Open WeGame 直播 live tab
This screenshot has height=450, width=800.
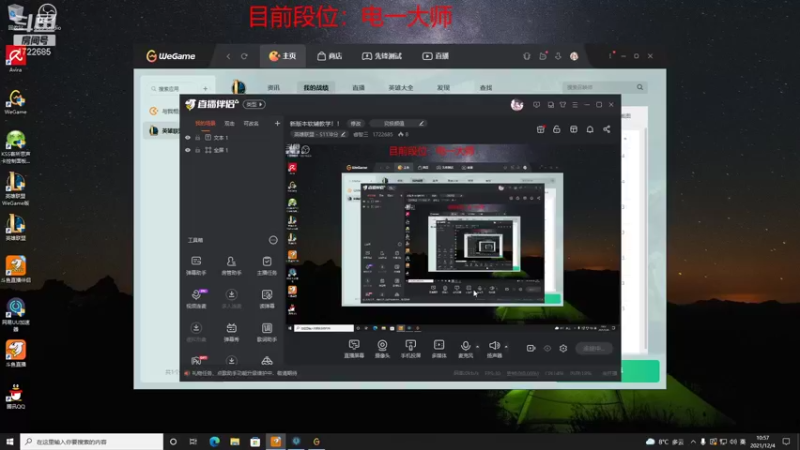click(436, 56)
